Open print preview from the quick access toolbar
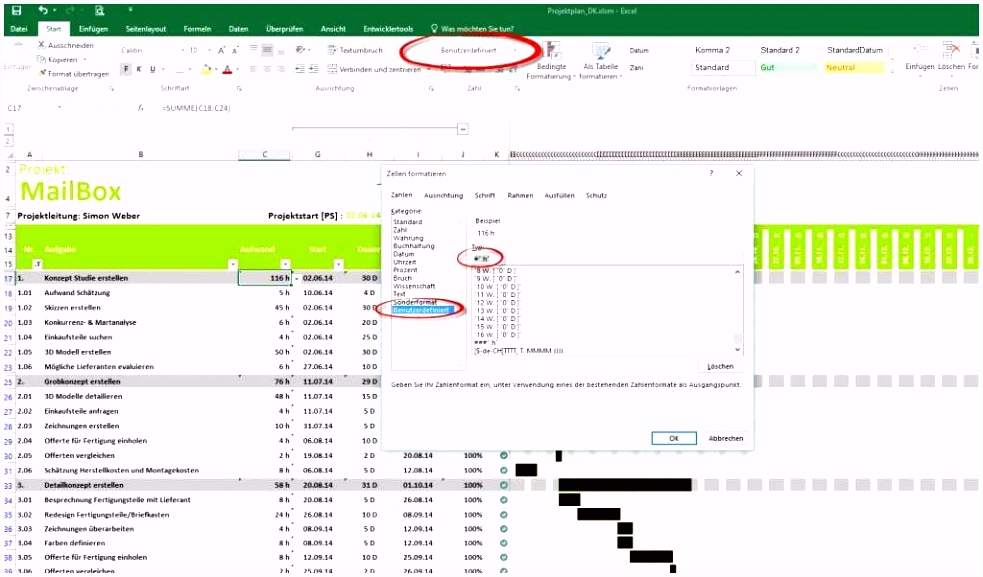The width and height of the screenshot is (983, 577). pyautogui.click(x=100, y=10)
